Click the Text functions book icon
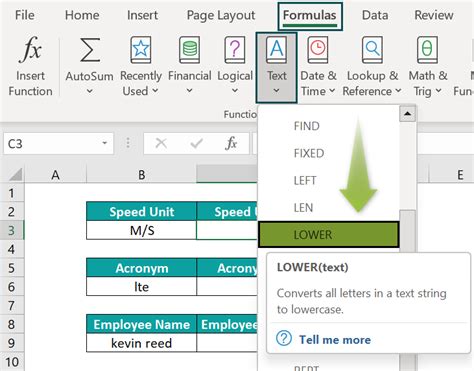The height and width of the screenshot is (371, 474). [x=276, y=50]
